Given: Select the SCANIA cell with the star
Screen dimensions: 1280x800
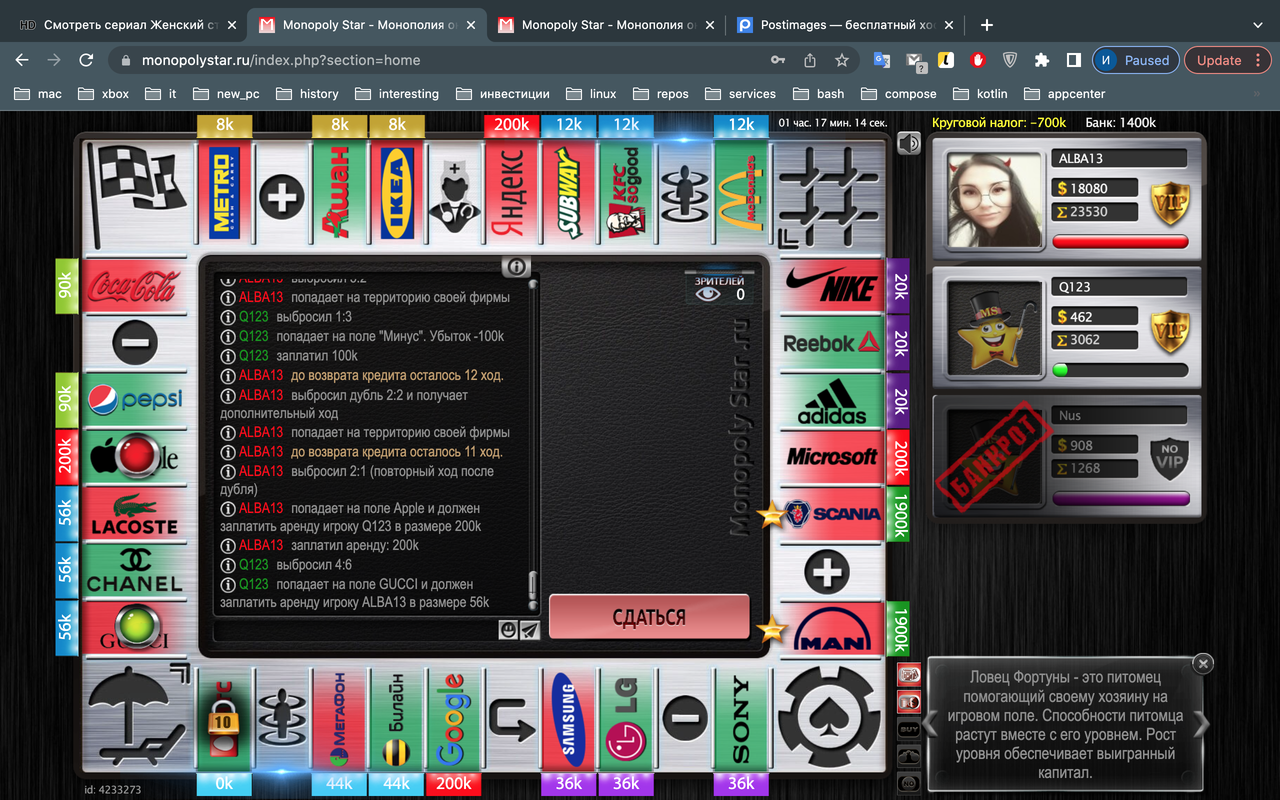Looking at the screenshot, I should coord(832,514).
